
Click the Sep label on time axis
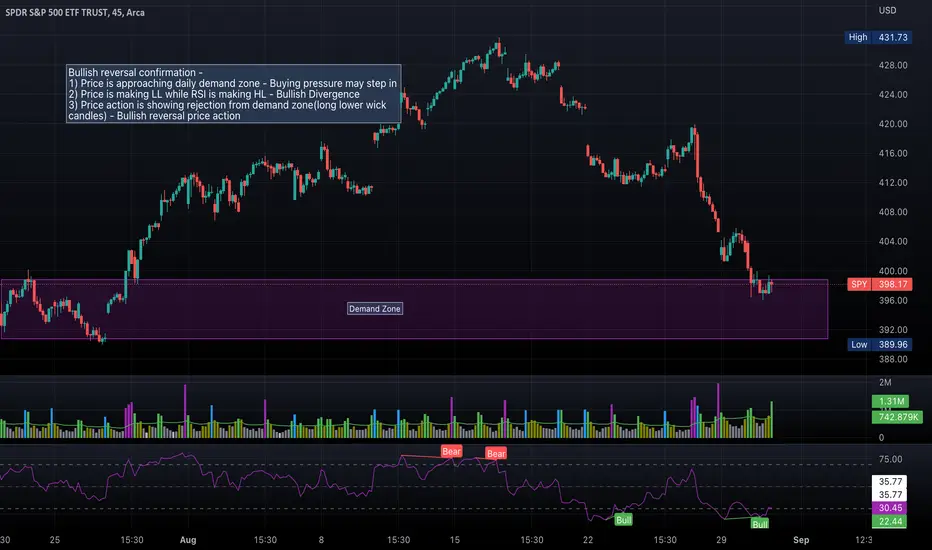[801, 540]
